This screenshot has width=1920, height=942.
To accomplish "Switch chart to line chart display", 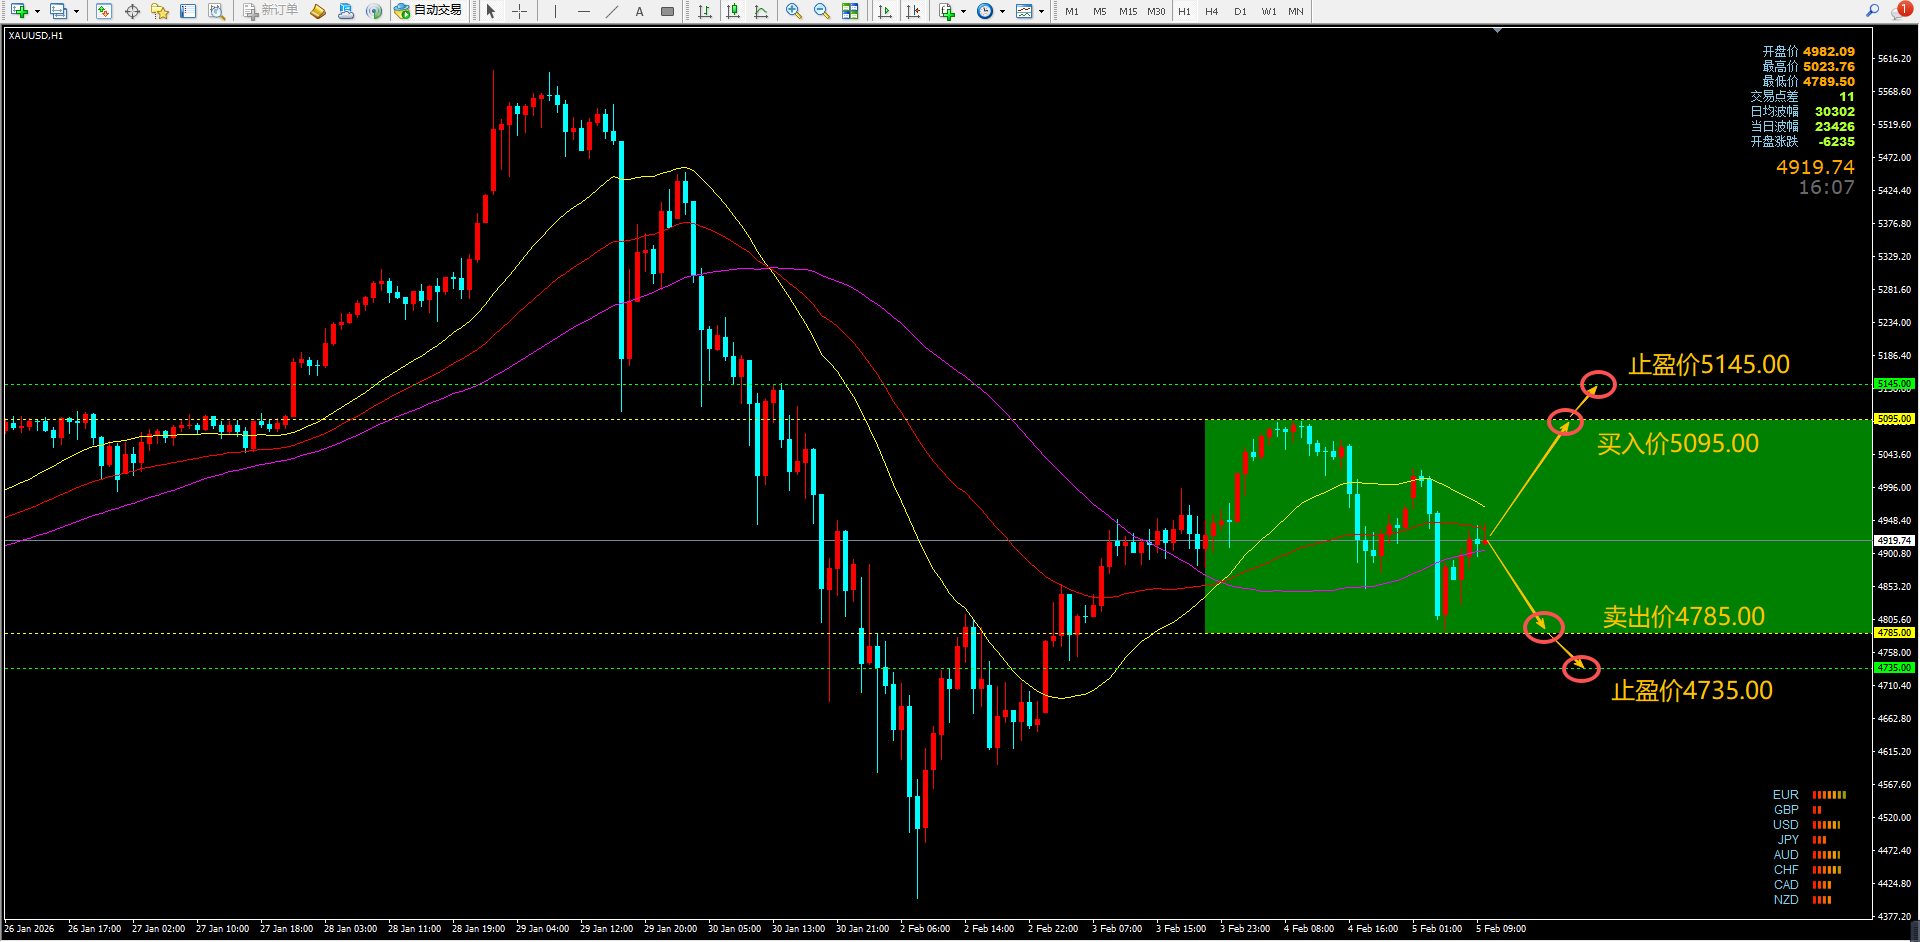I will tap(761, 11).
